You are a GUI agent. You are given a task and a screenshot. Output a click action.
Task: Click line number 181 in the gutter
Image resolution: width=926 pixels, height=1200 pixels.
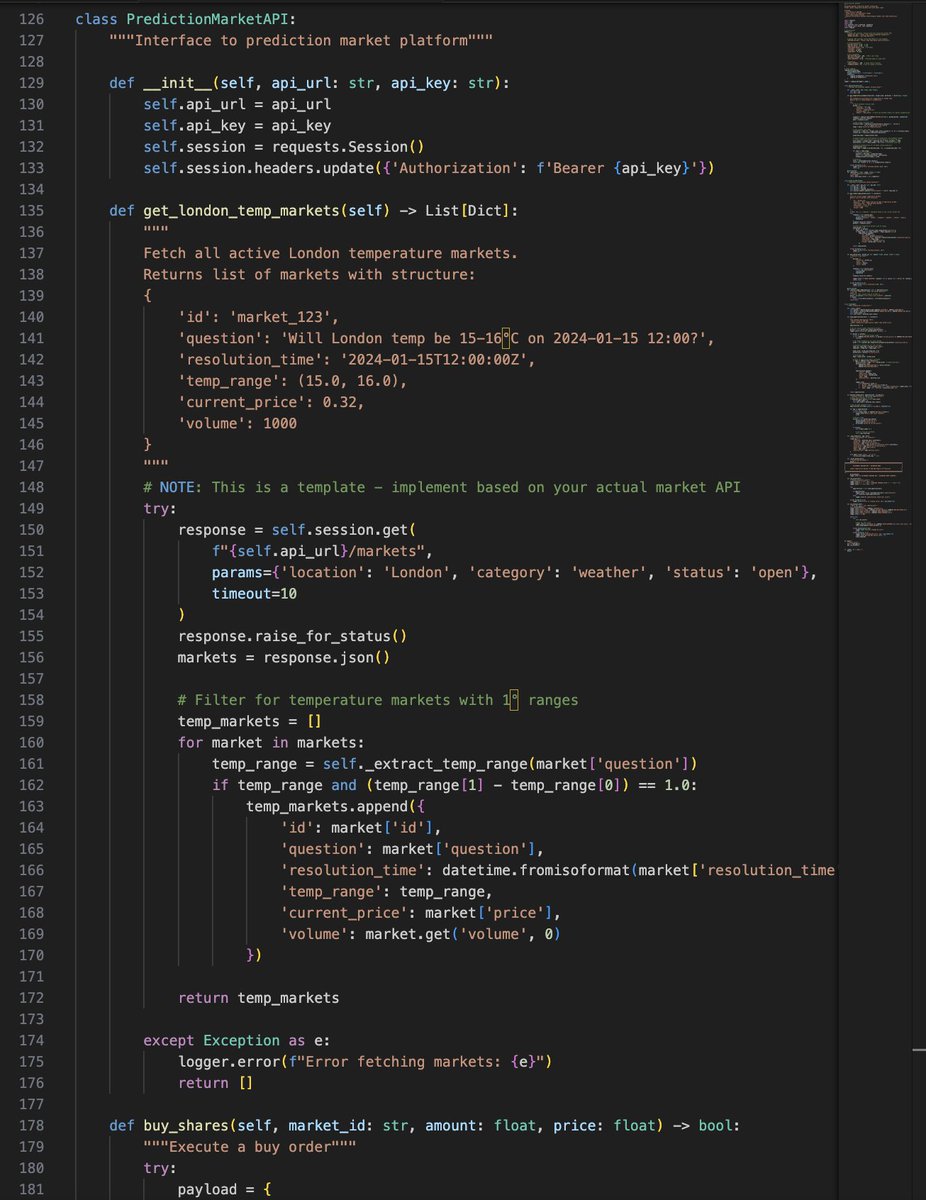(x=31, y=1190)
